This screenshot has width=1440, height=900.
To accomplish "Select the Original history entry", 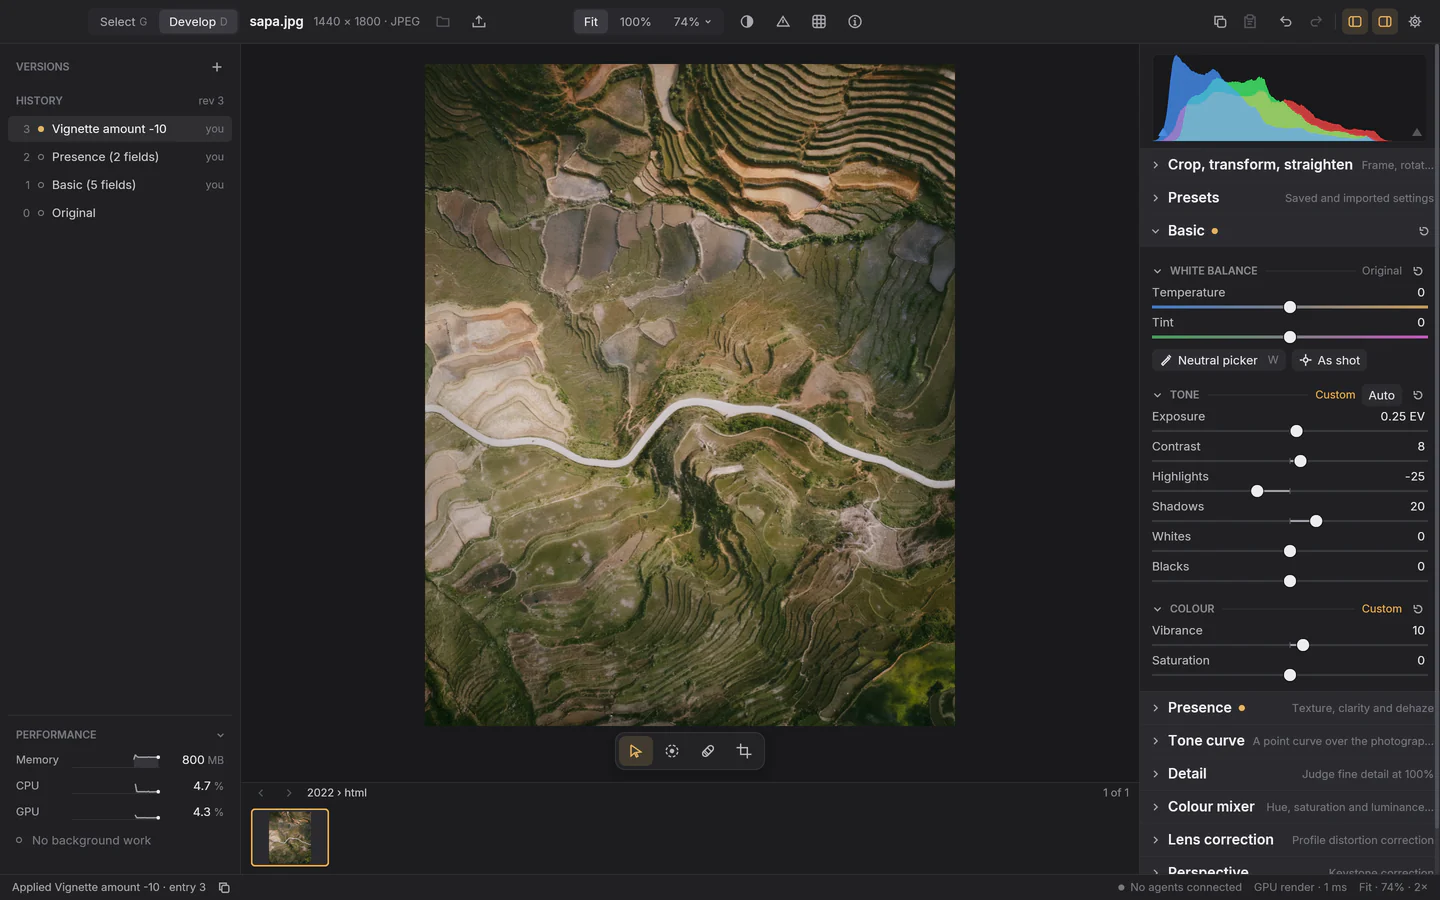I will 120,213.
